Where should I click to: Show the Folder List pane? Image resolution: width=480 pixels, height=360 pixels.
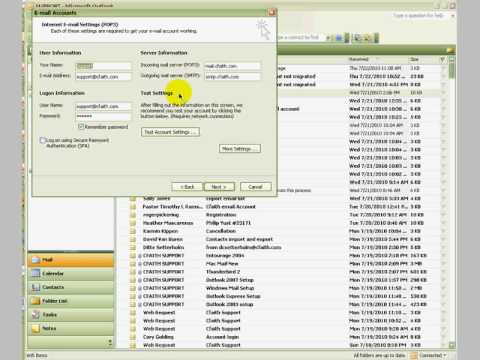tap(71, 301)
